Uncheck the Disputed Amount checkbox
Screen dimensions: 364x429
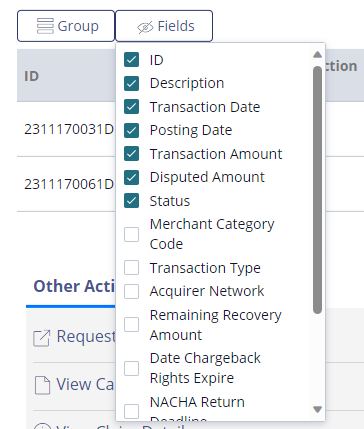131,177
